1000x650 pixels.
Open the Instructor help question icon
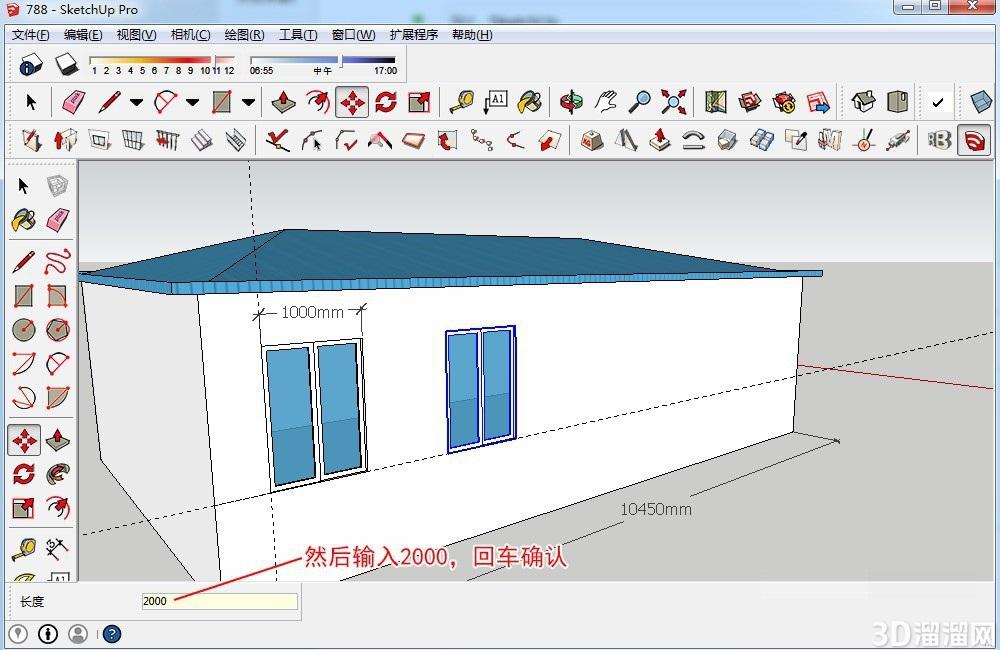click(x=112, y=633)
